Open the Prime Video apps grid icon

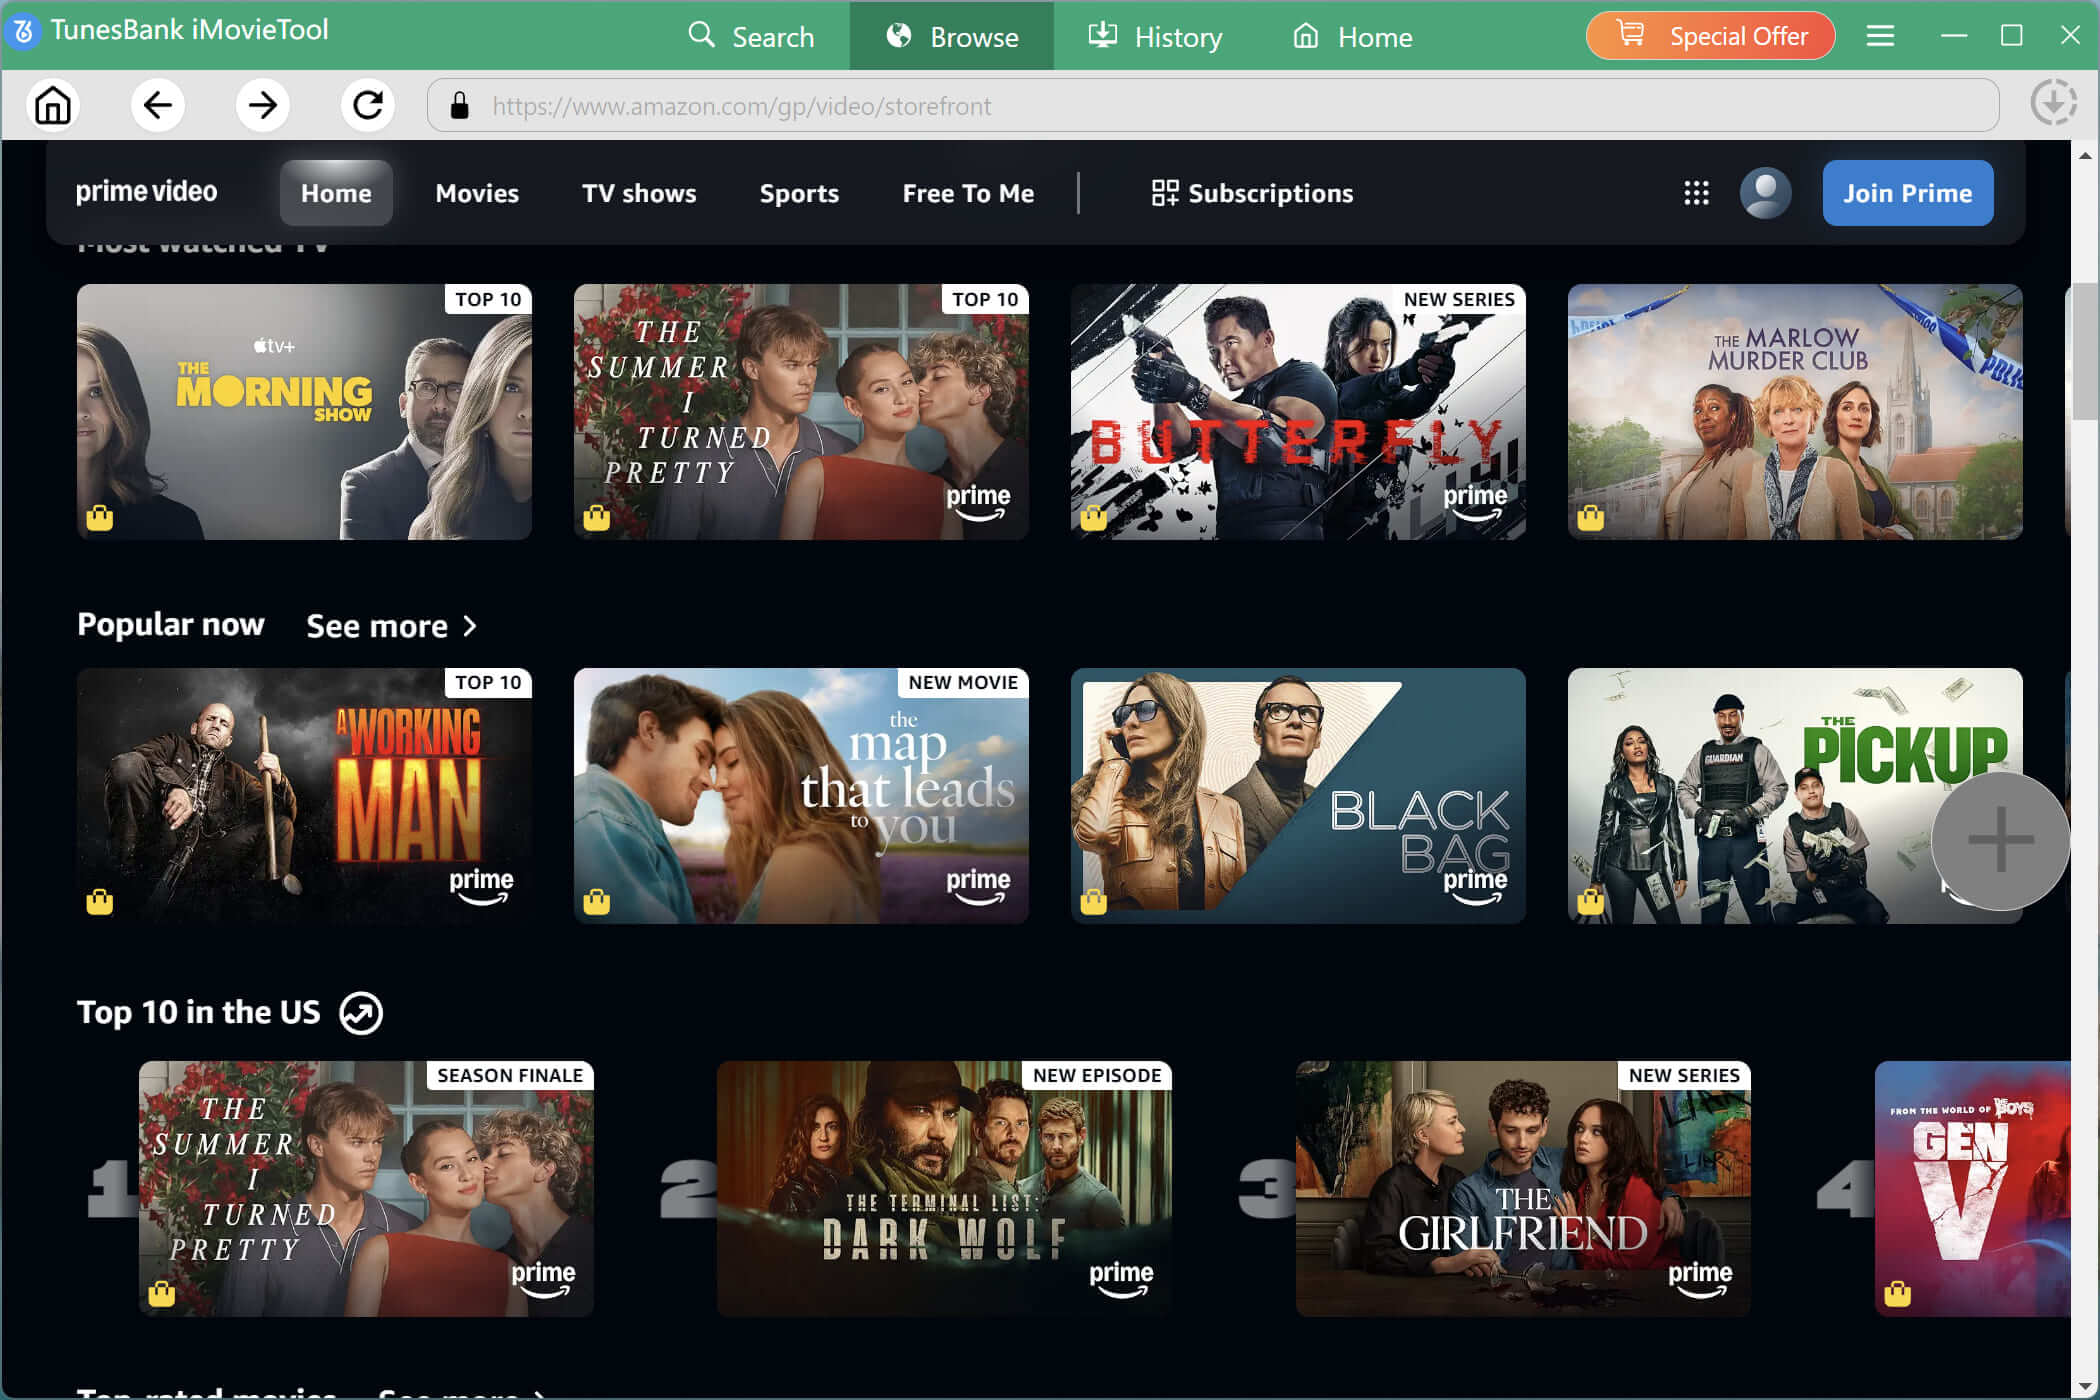click(x=1696, y=193)
